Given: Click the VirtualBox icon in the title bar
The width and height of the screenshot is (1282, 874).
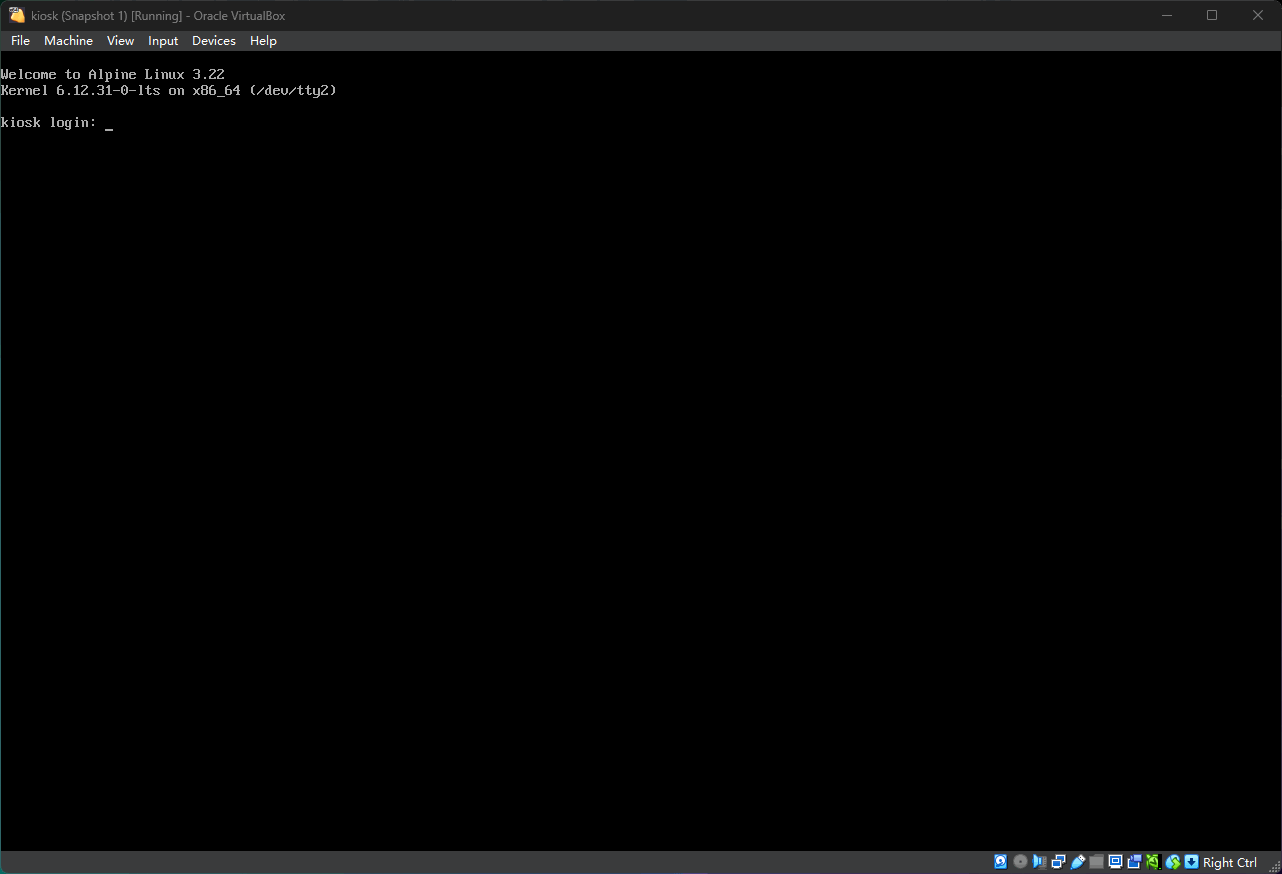Looking at the screenshot, I should coord(16,15).
